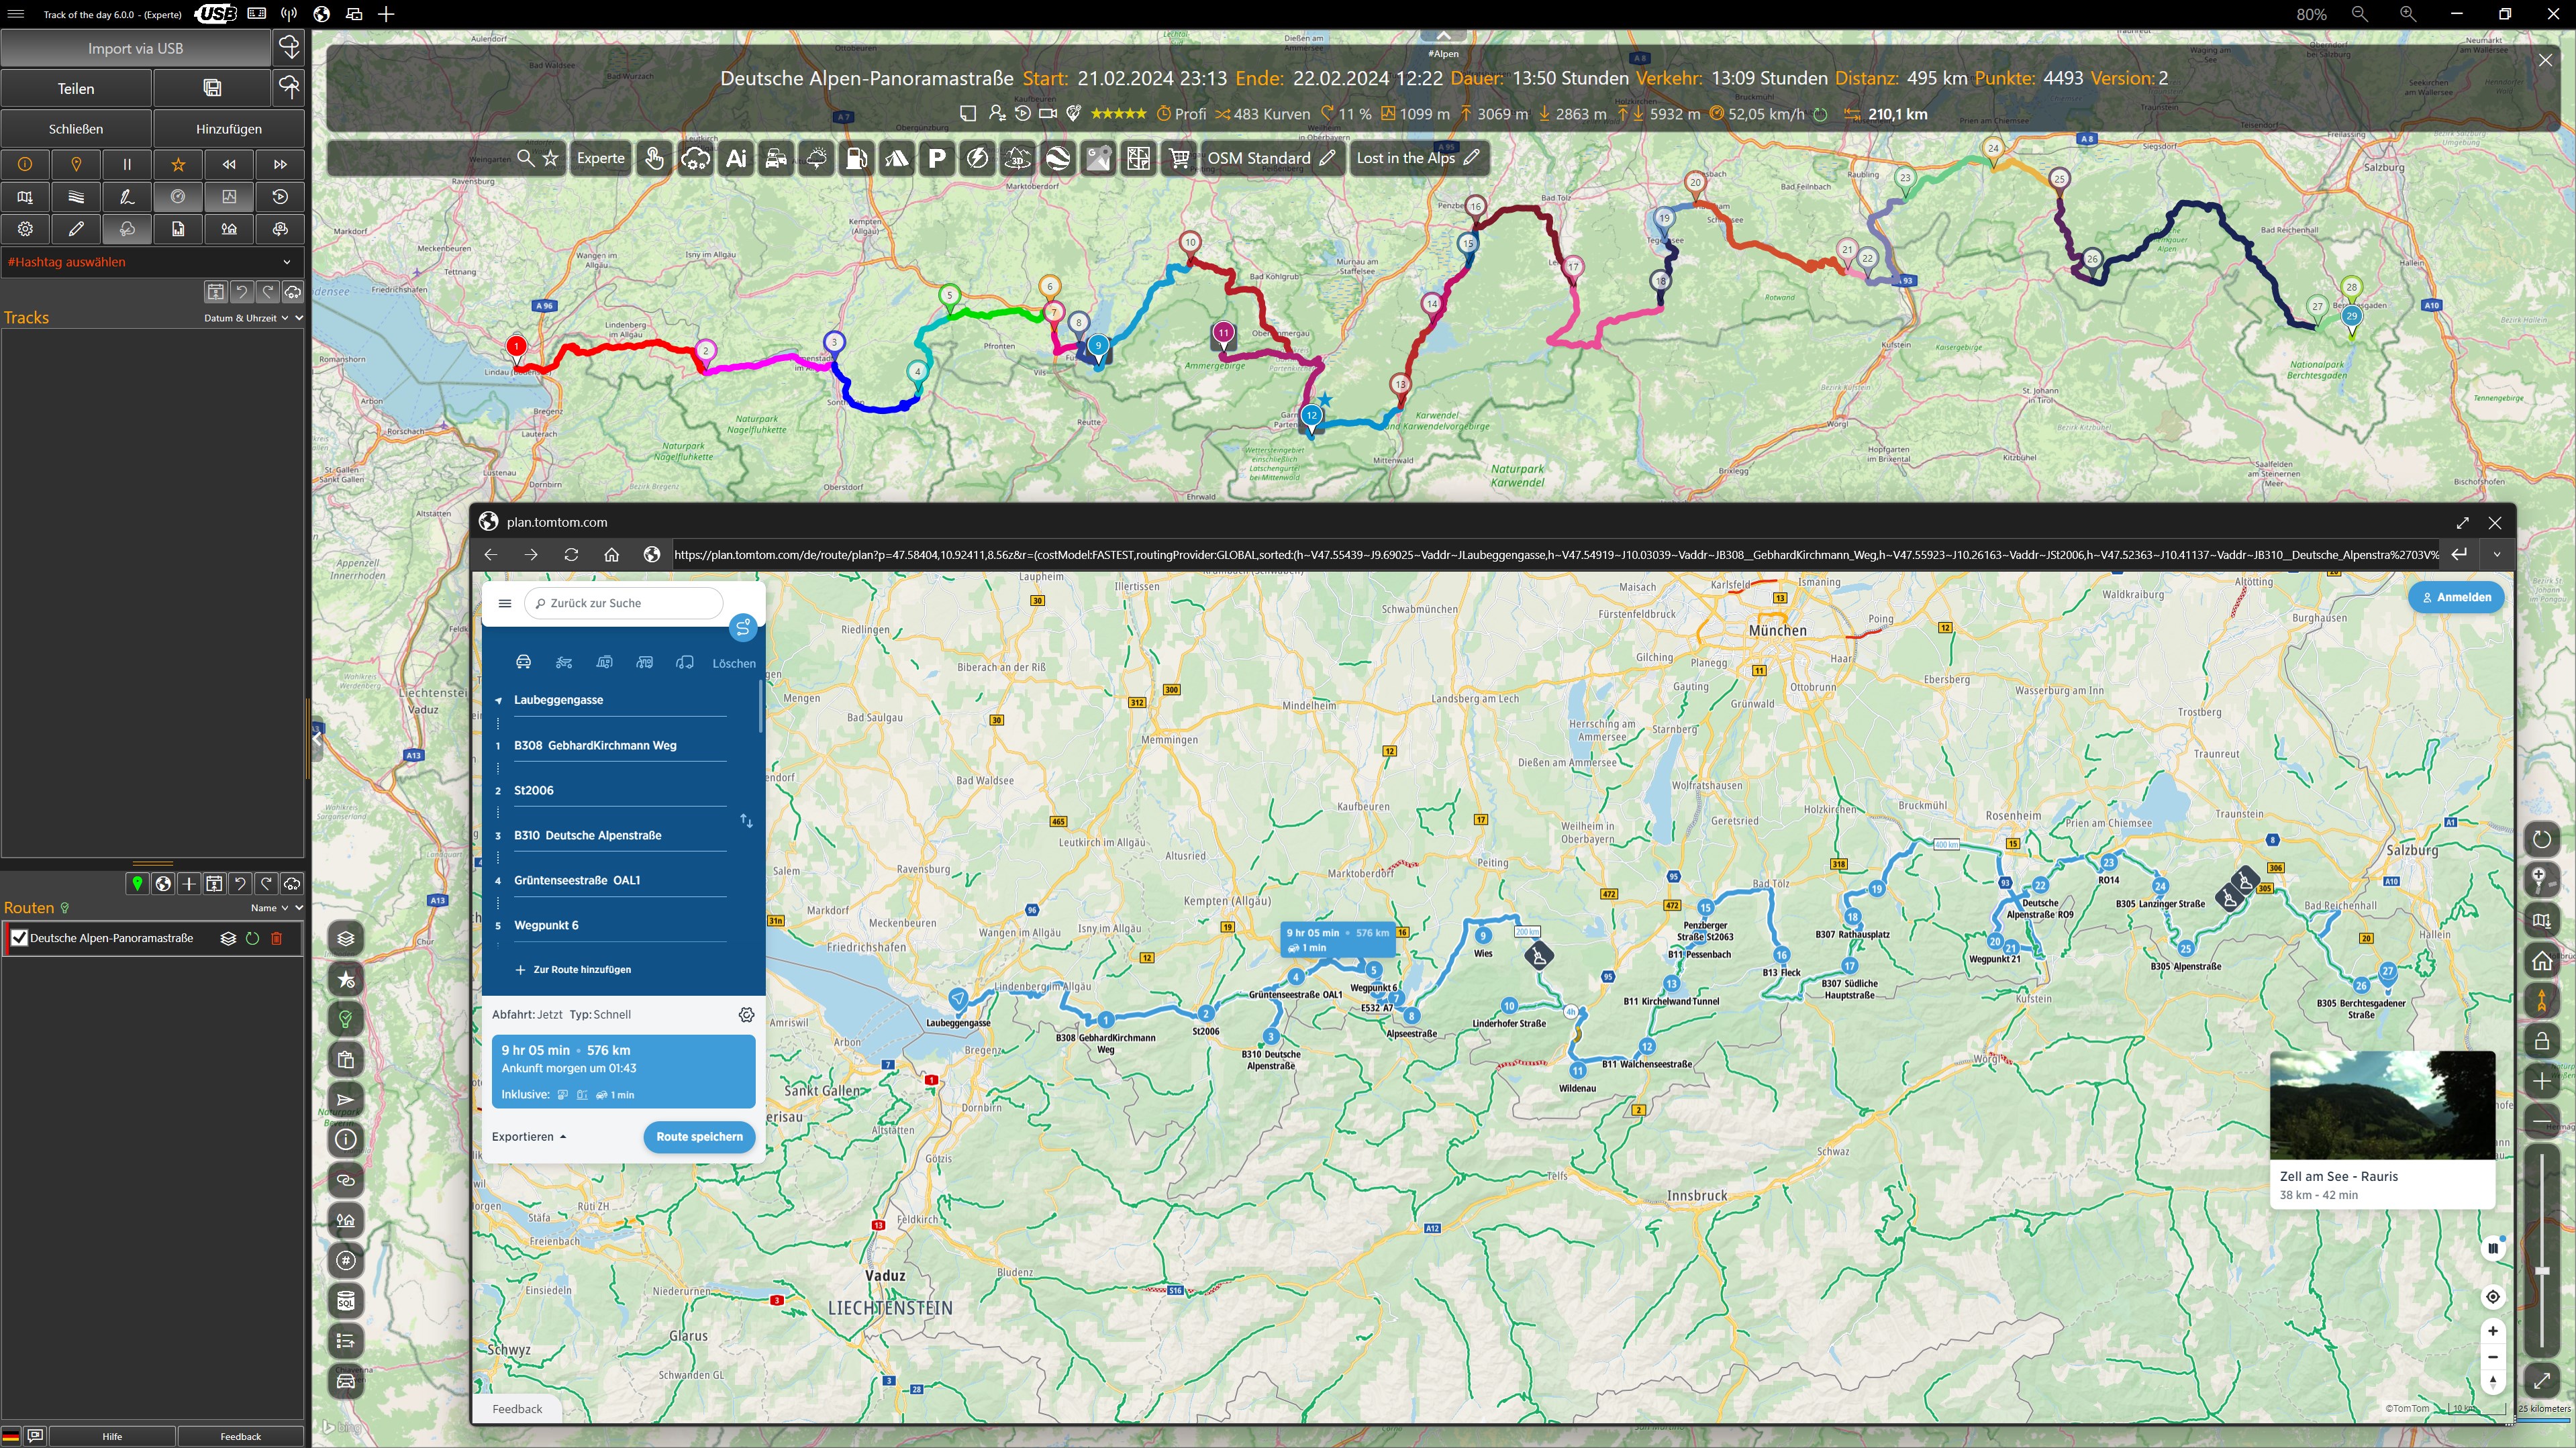Image resolution: width=2576 pixels, height=1448 pixels.
Task: Expand the #Hashtag auswählen dropdown
Action: pyautogui.click(x=287, y=262)
